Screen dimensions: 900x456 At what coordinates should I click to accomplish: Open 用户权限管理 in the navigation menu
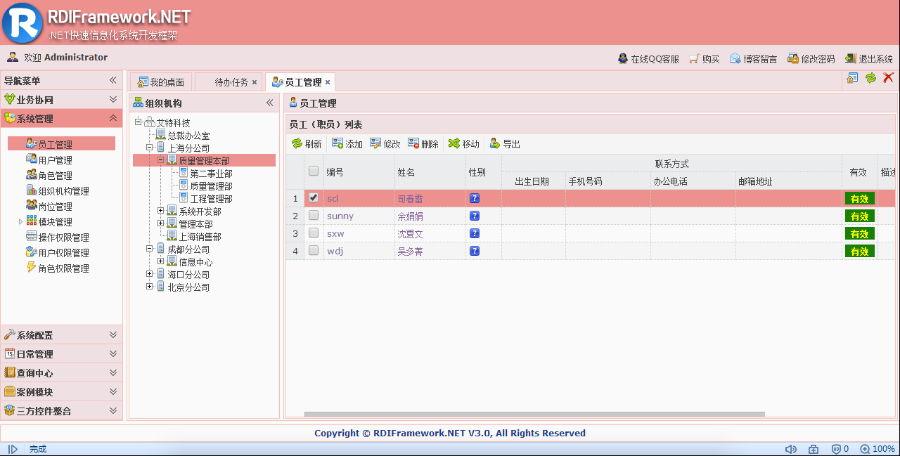coord(57,253)
